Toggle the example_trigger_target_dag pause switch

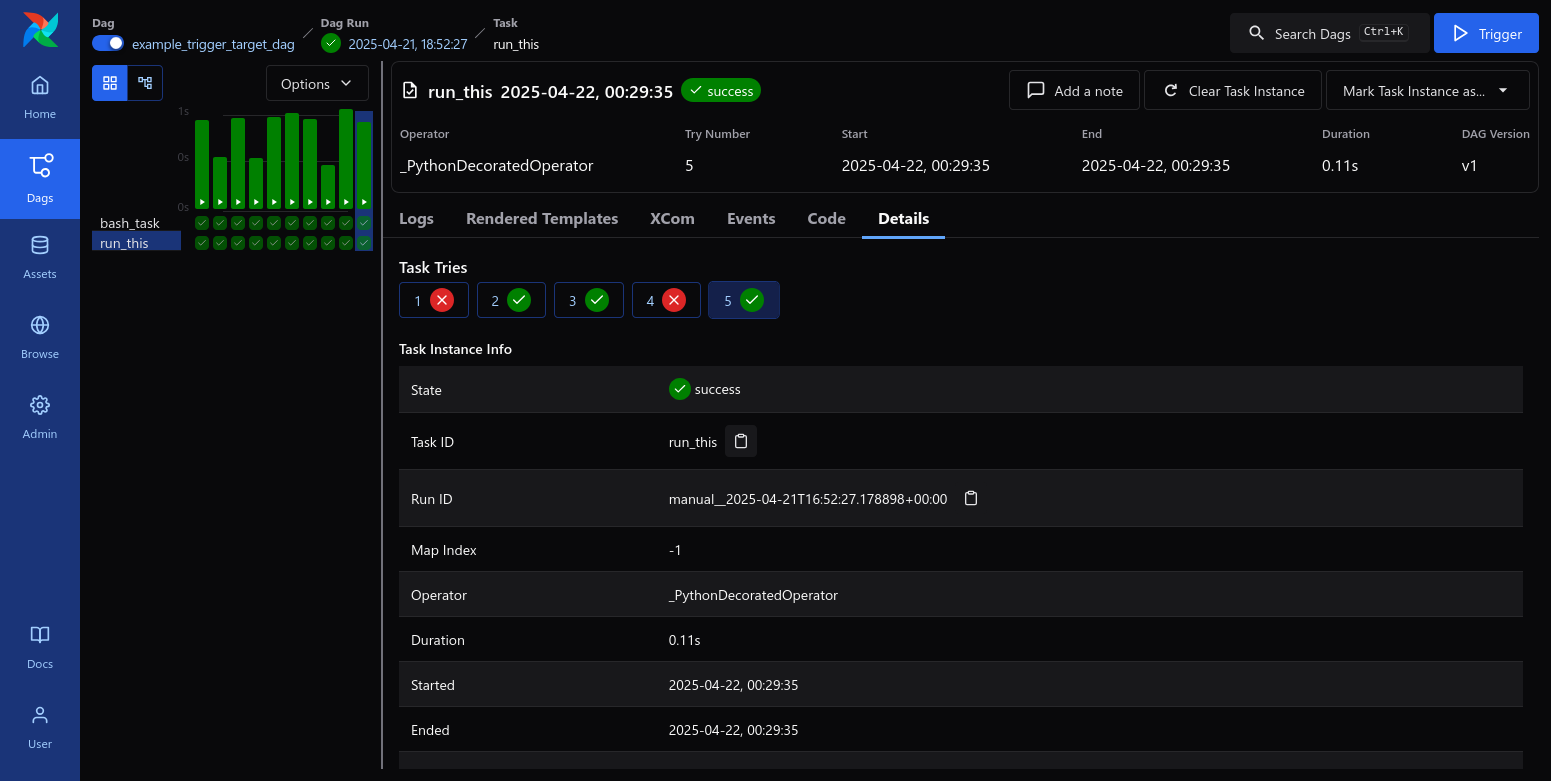point(108,43)
